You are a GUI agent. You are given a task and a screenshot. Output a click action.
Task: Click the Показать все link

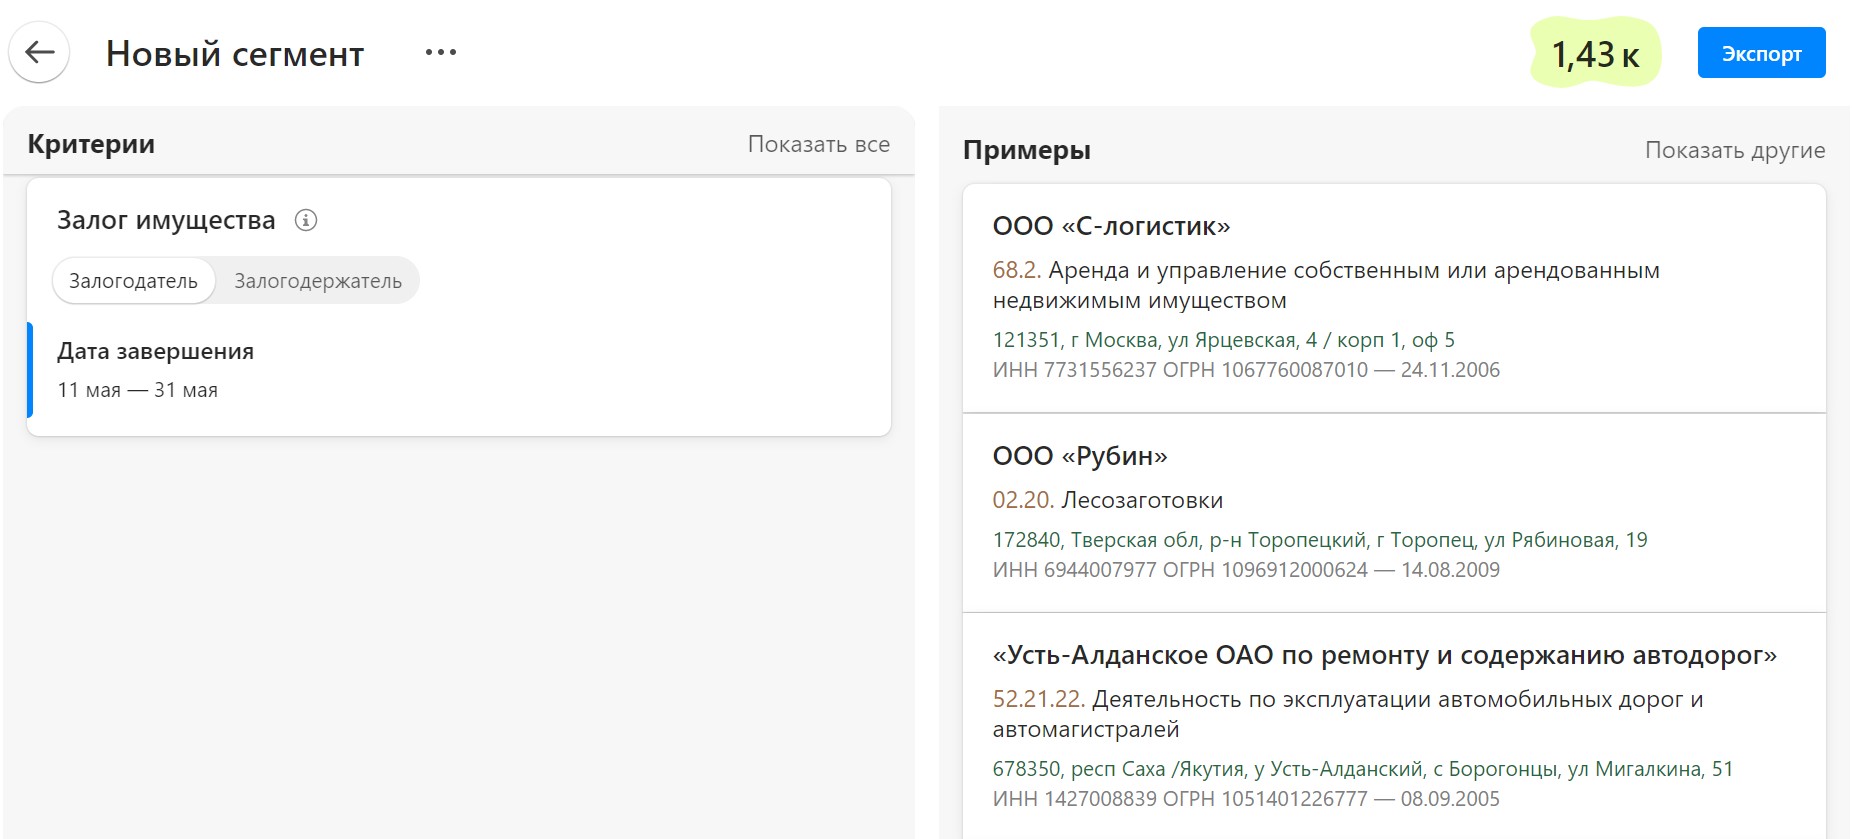(818, 144)
